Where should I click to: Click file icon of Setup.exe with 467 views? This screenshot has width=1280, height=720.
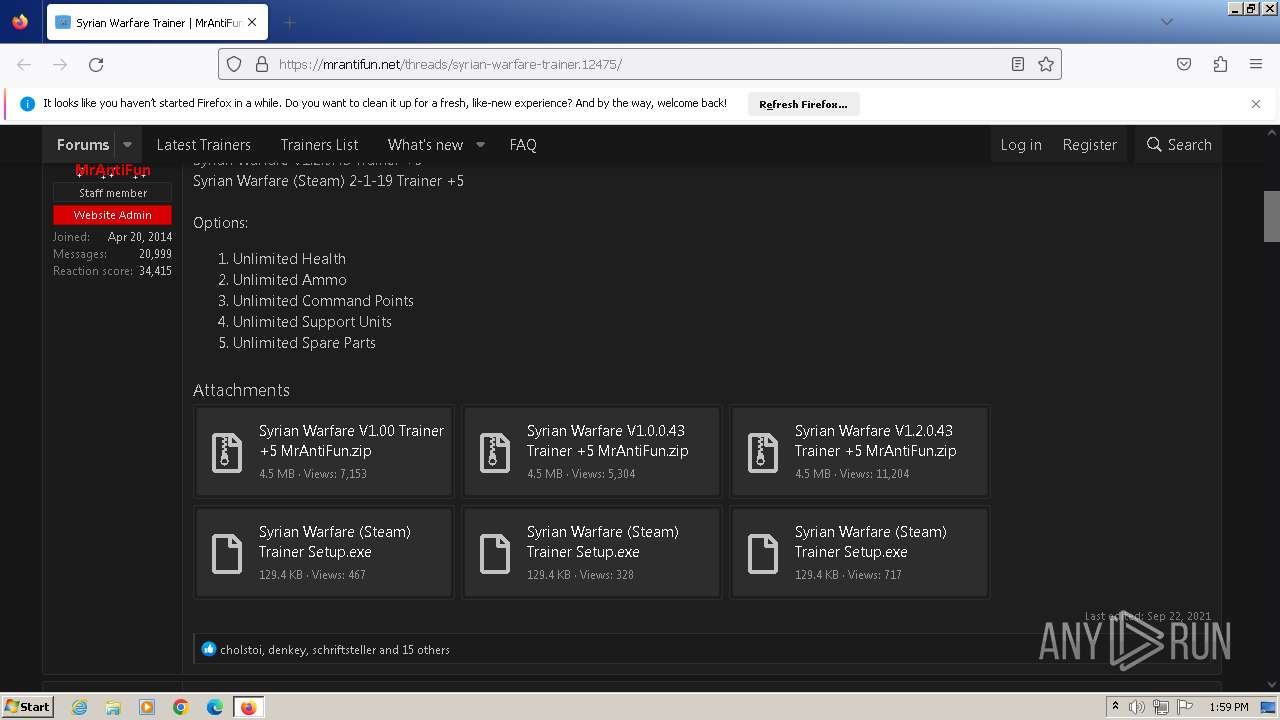227,553
